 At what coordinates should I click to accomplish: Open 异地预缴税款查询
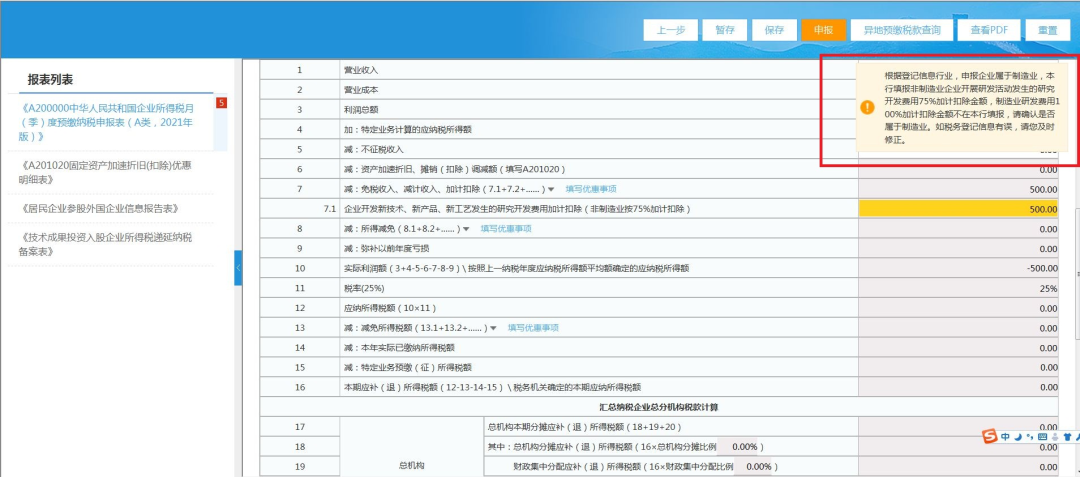902,30
